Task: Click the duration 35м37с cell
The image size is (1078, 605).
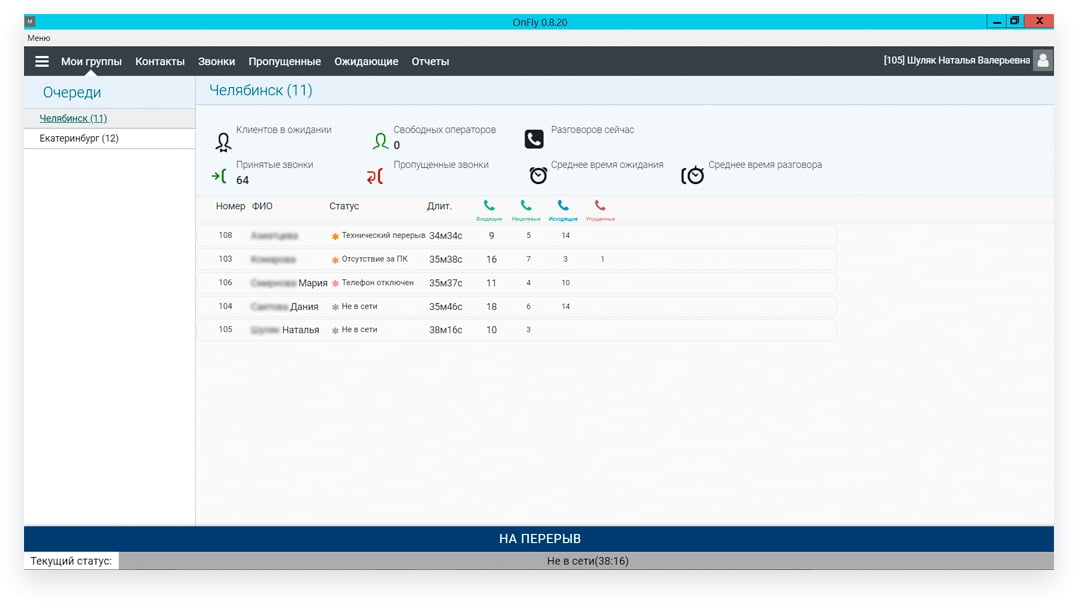Action: [446, 283]
